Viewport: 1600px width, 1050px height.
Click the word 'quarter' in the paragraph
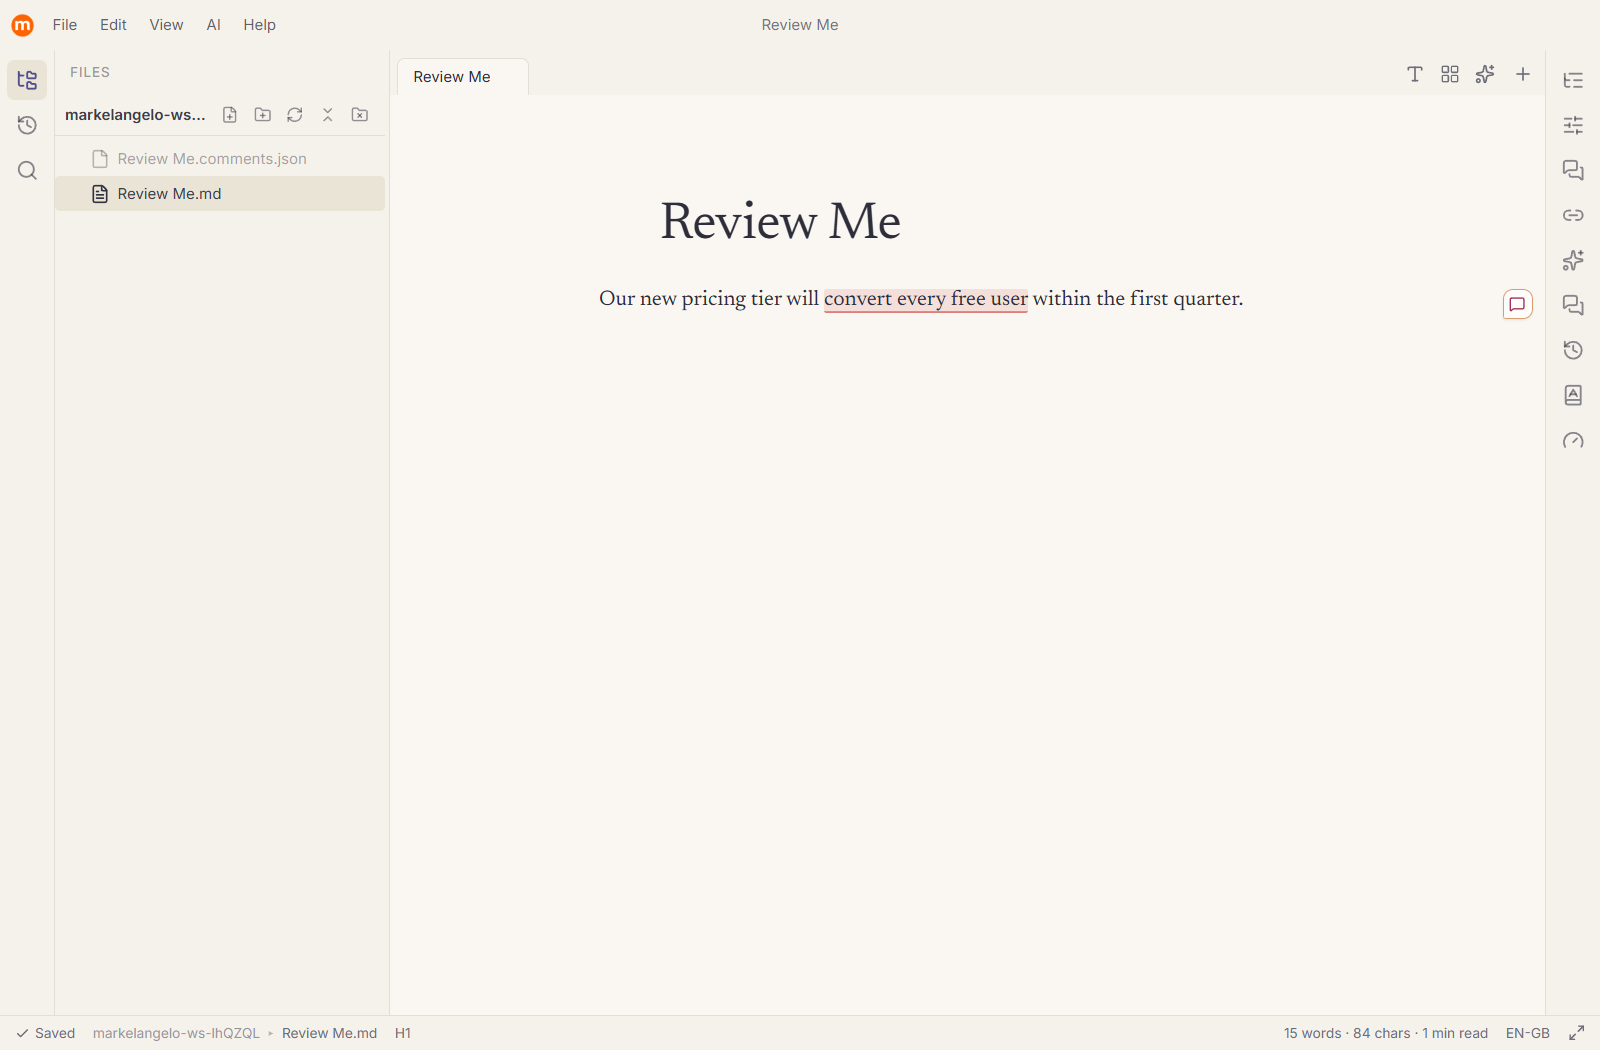pyautogui.click(x=1205, y=299)
